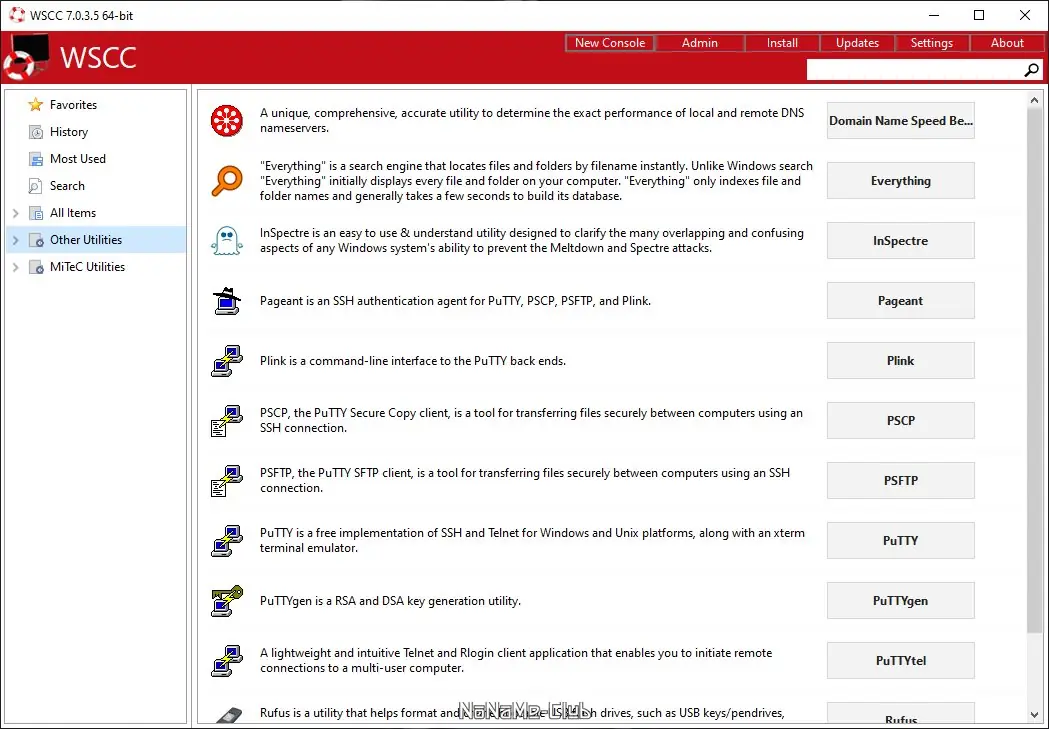Click the Most Used sidebar icon
This screenshot has width=1049, height=729.
tap(35, 159)
